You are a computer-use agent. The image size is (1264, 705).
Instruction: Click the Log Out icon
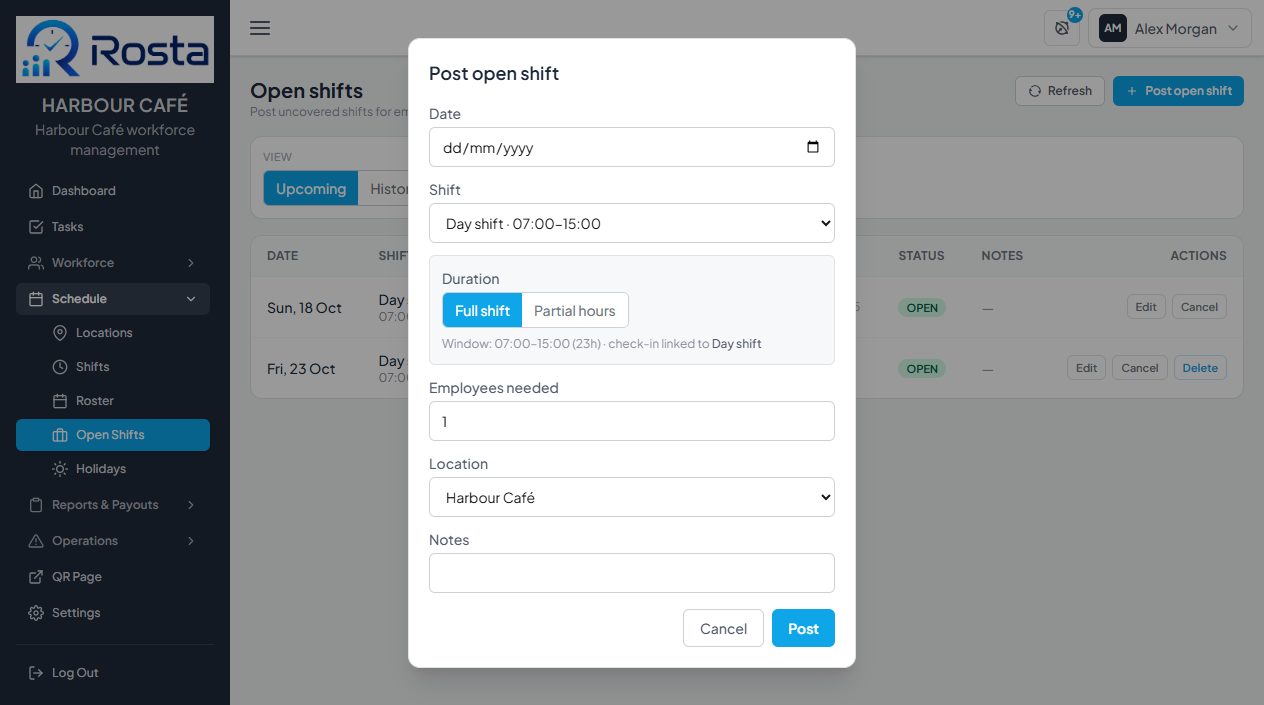36,673
